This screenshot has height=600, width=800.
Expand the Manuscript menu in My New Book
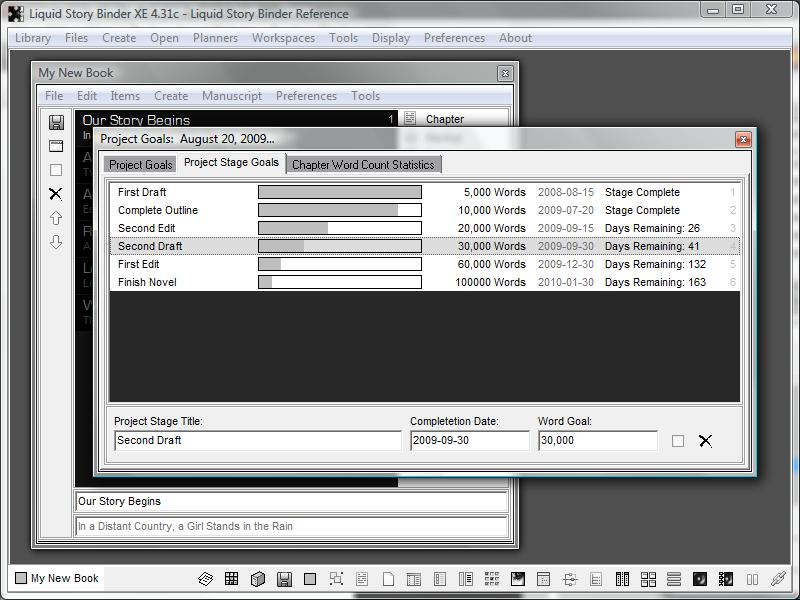coord(231,96)
